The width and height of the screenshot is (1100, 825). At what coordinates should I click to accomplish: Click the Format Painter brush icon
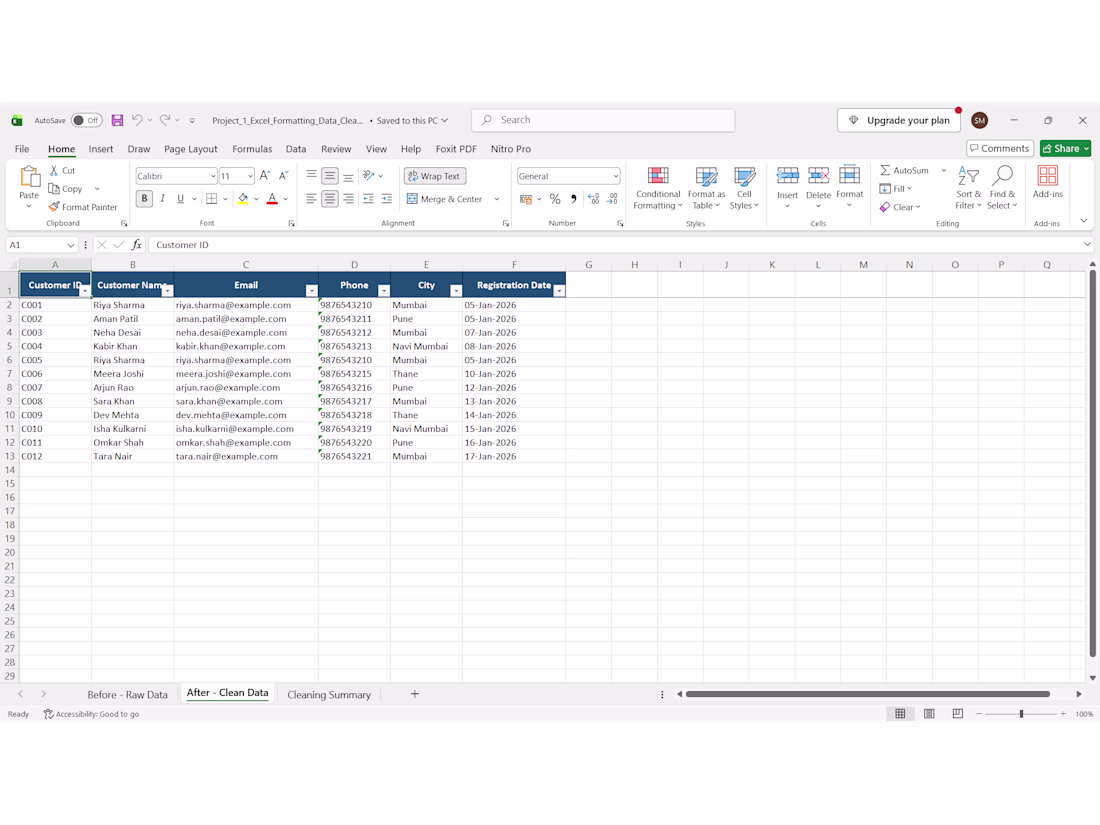click(x=54, y=207)
